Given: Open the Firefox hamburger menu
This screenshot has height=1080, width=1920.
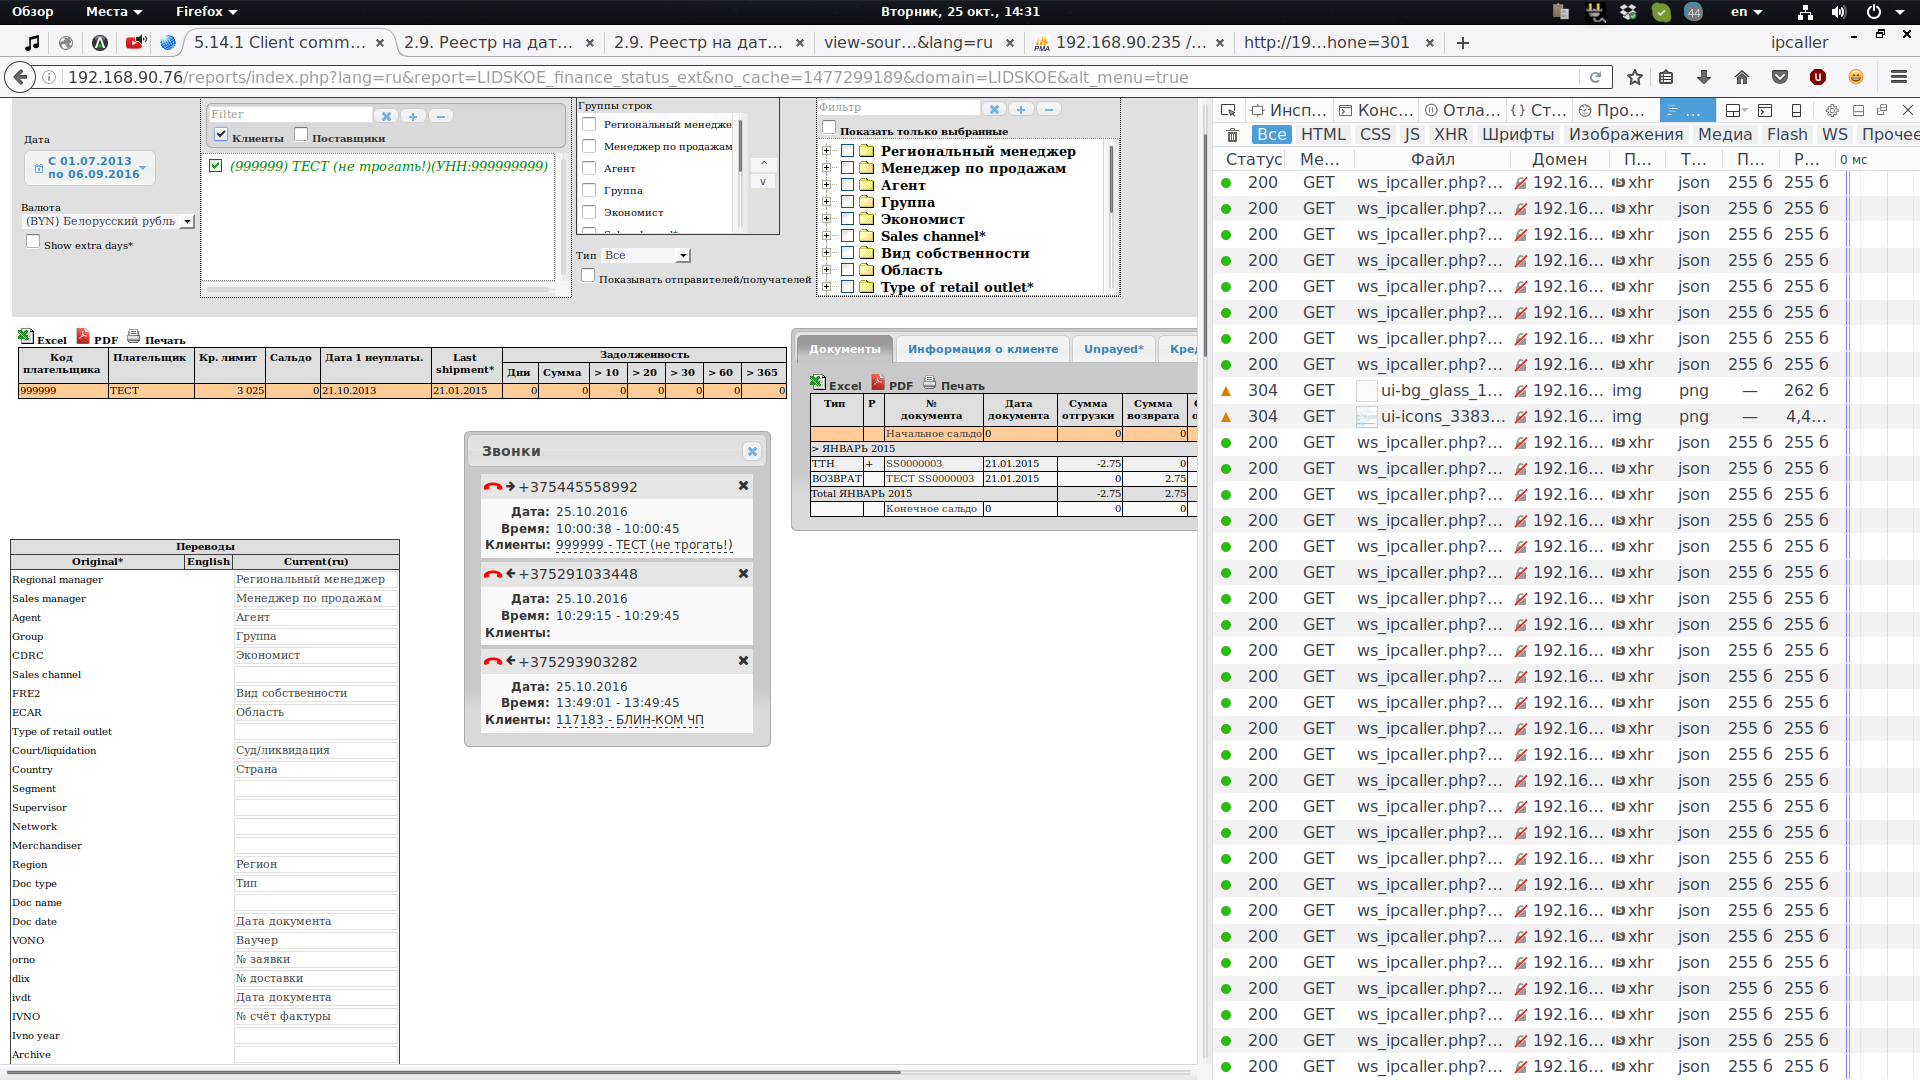Looking at the screenshot, I should pos(1899,77).
